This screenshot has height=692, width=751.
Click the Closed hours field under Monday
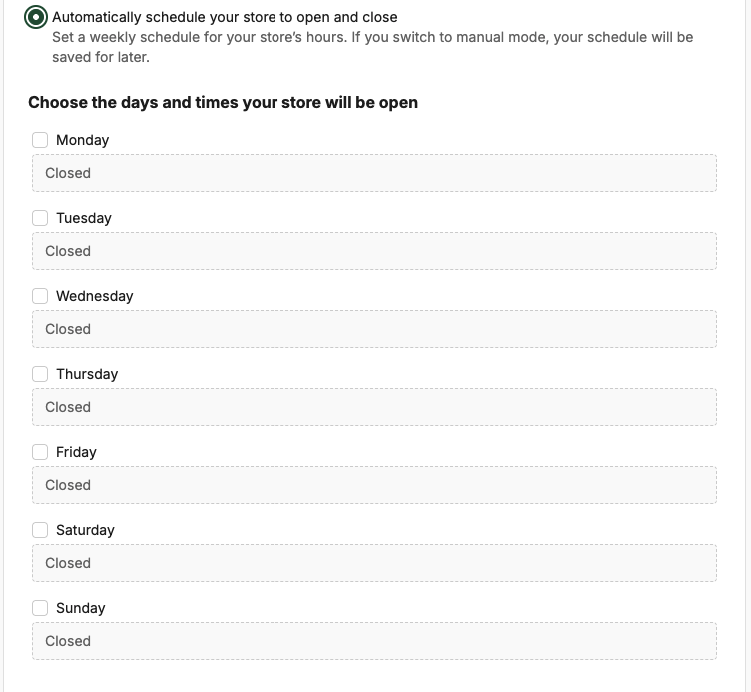coord(374,173)
